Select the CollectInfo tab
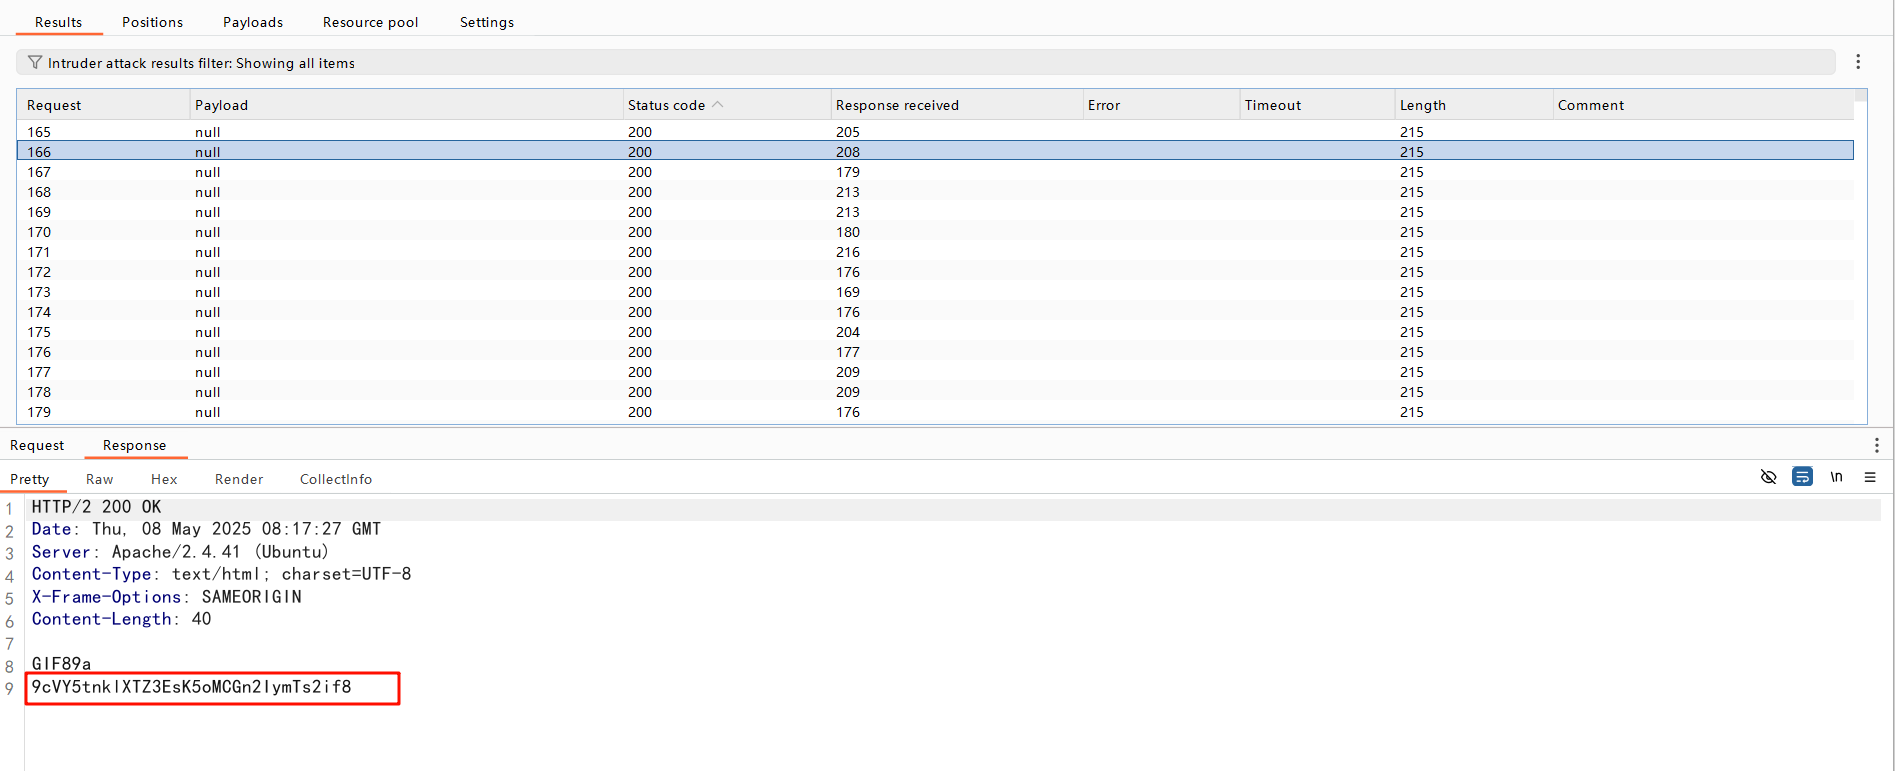The image size is (1895, 771). (x=335, y=479)
